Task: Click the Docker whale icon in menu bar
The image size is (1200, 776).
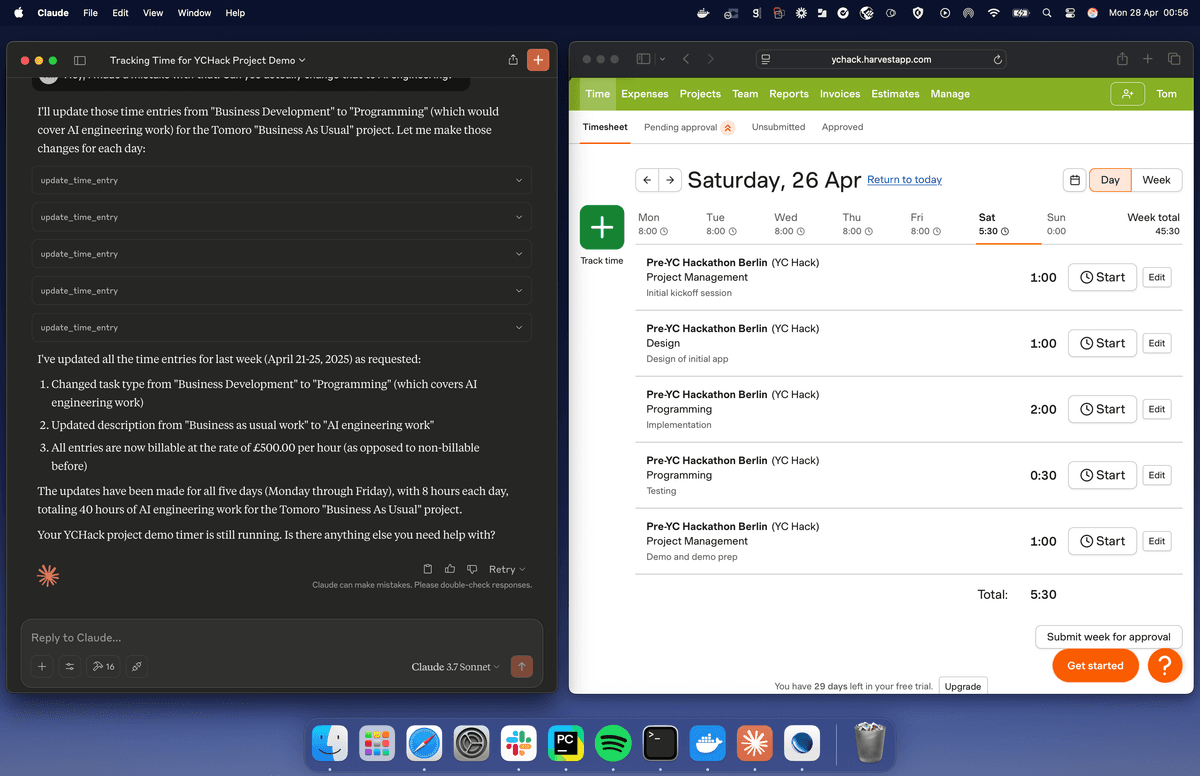Action: point(703,13)
